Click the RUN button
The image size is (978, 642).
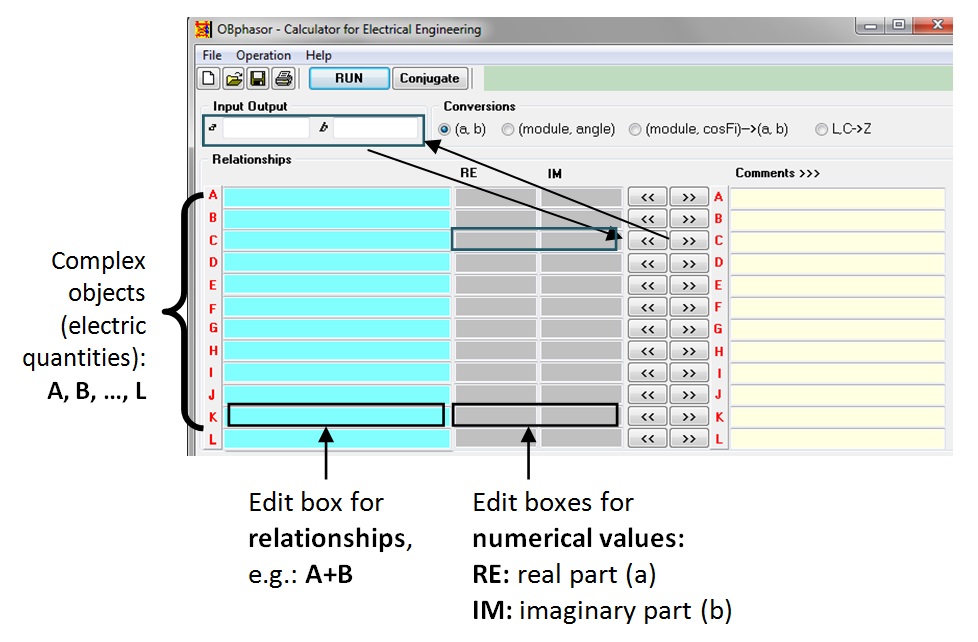click(x=349, y=78)
